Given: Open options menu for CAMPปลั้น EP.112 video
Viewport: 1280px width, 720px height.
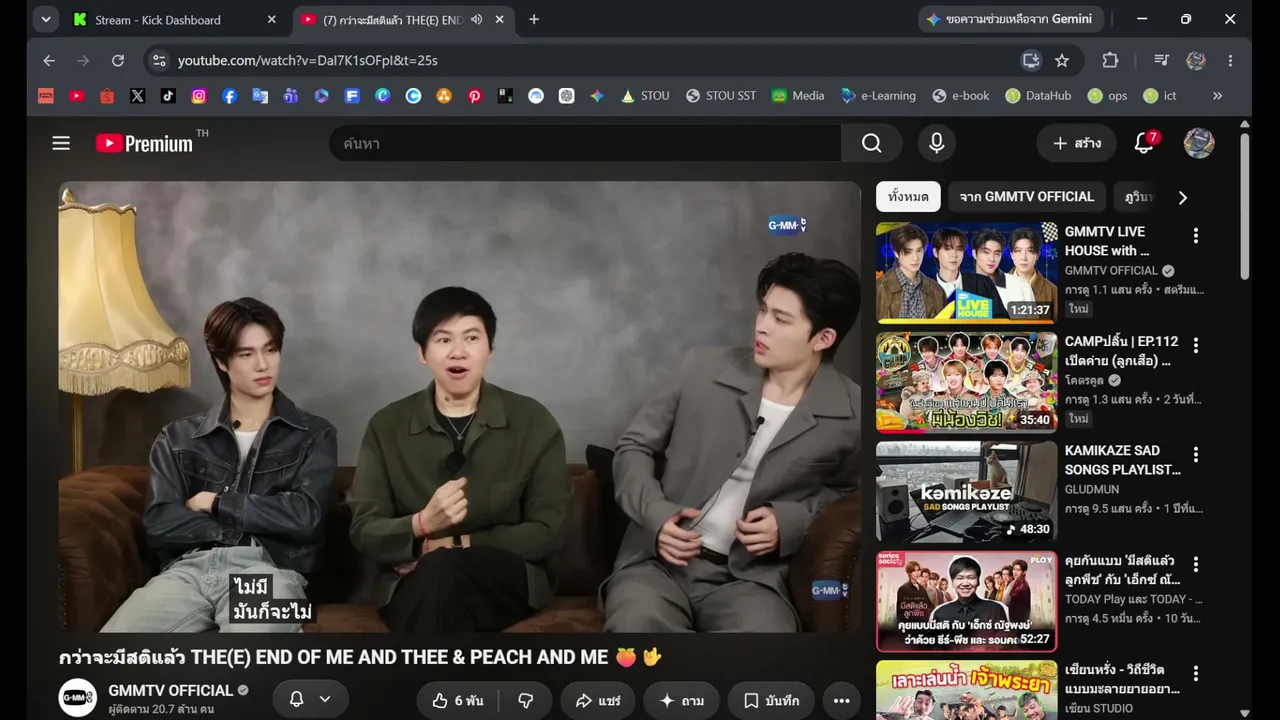Looking at the screenshot, I should pos(1195,346).
